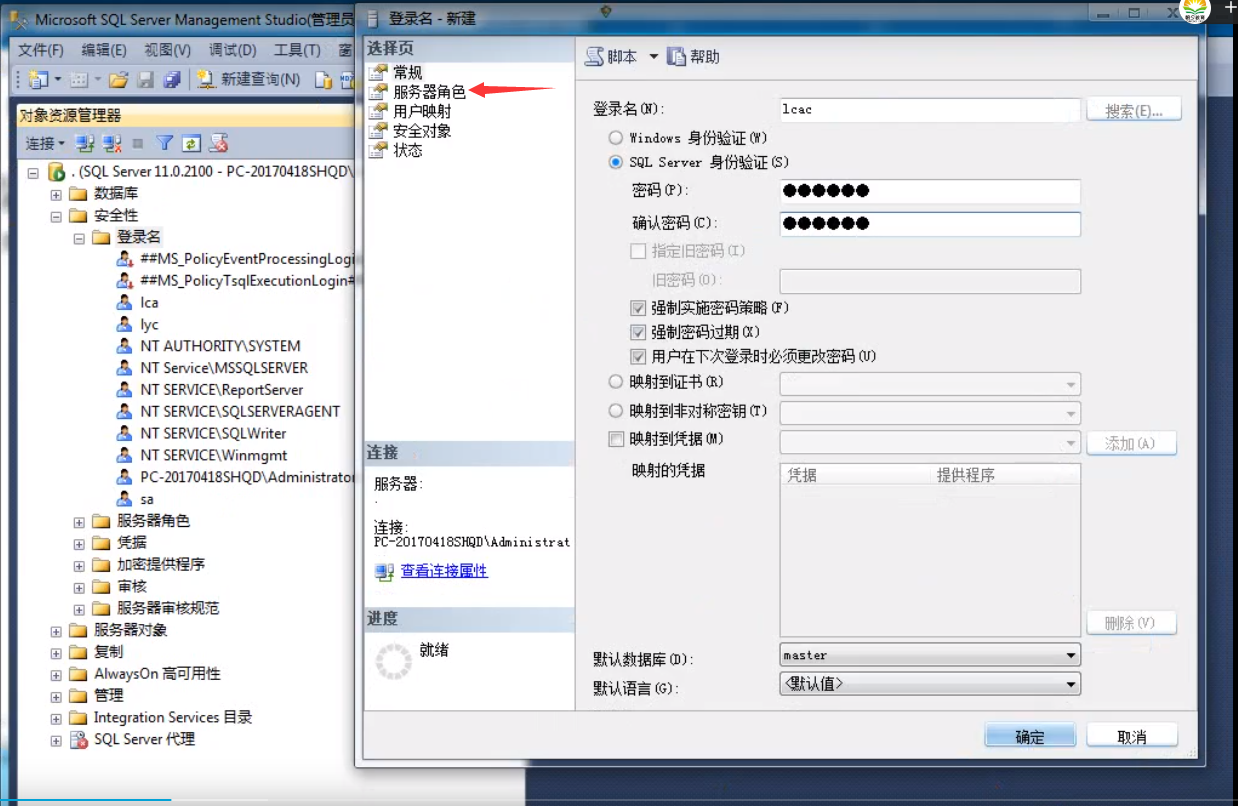
Task: Toggle 强制密码过期 checkbox
Action: point(638,332)
